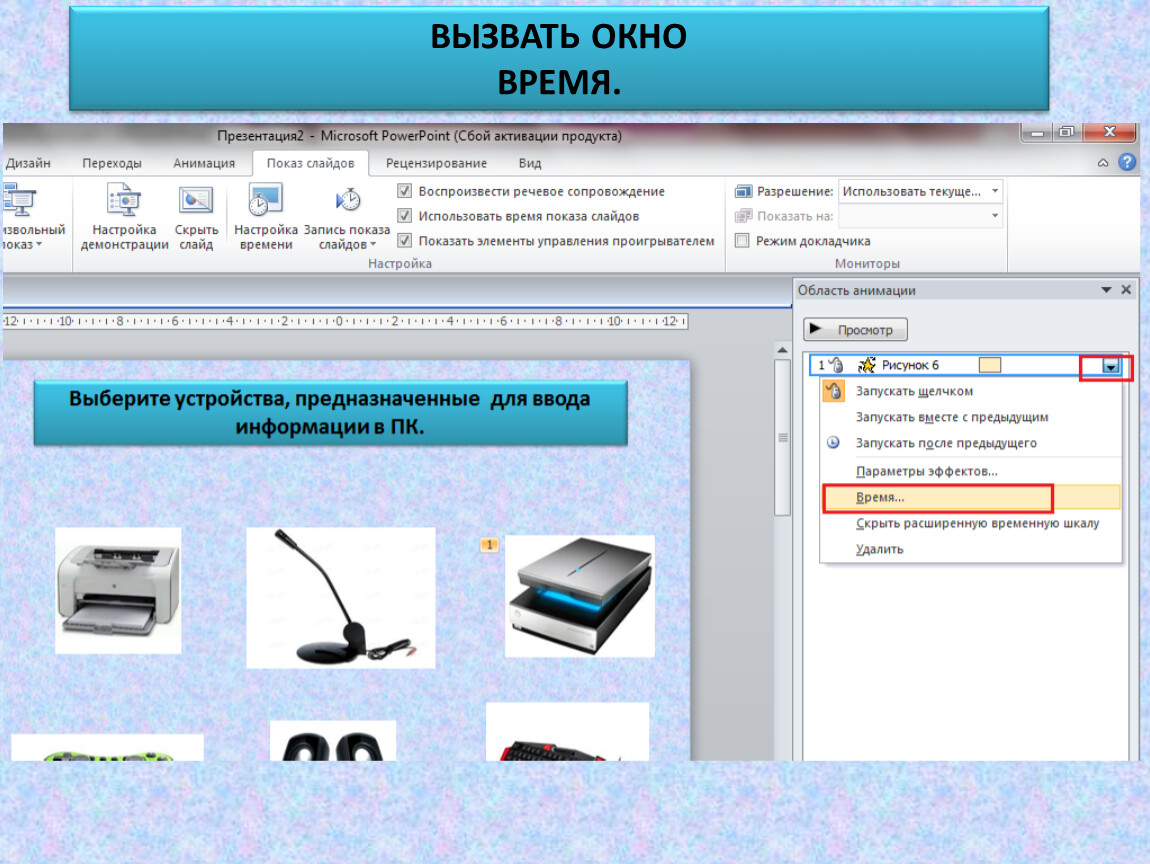This screenshot has height=864, width=1150.
Task: Enable Режим докладчика checkbox
Action: coord(742,241)
